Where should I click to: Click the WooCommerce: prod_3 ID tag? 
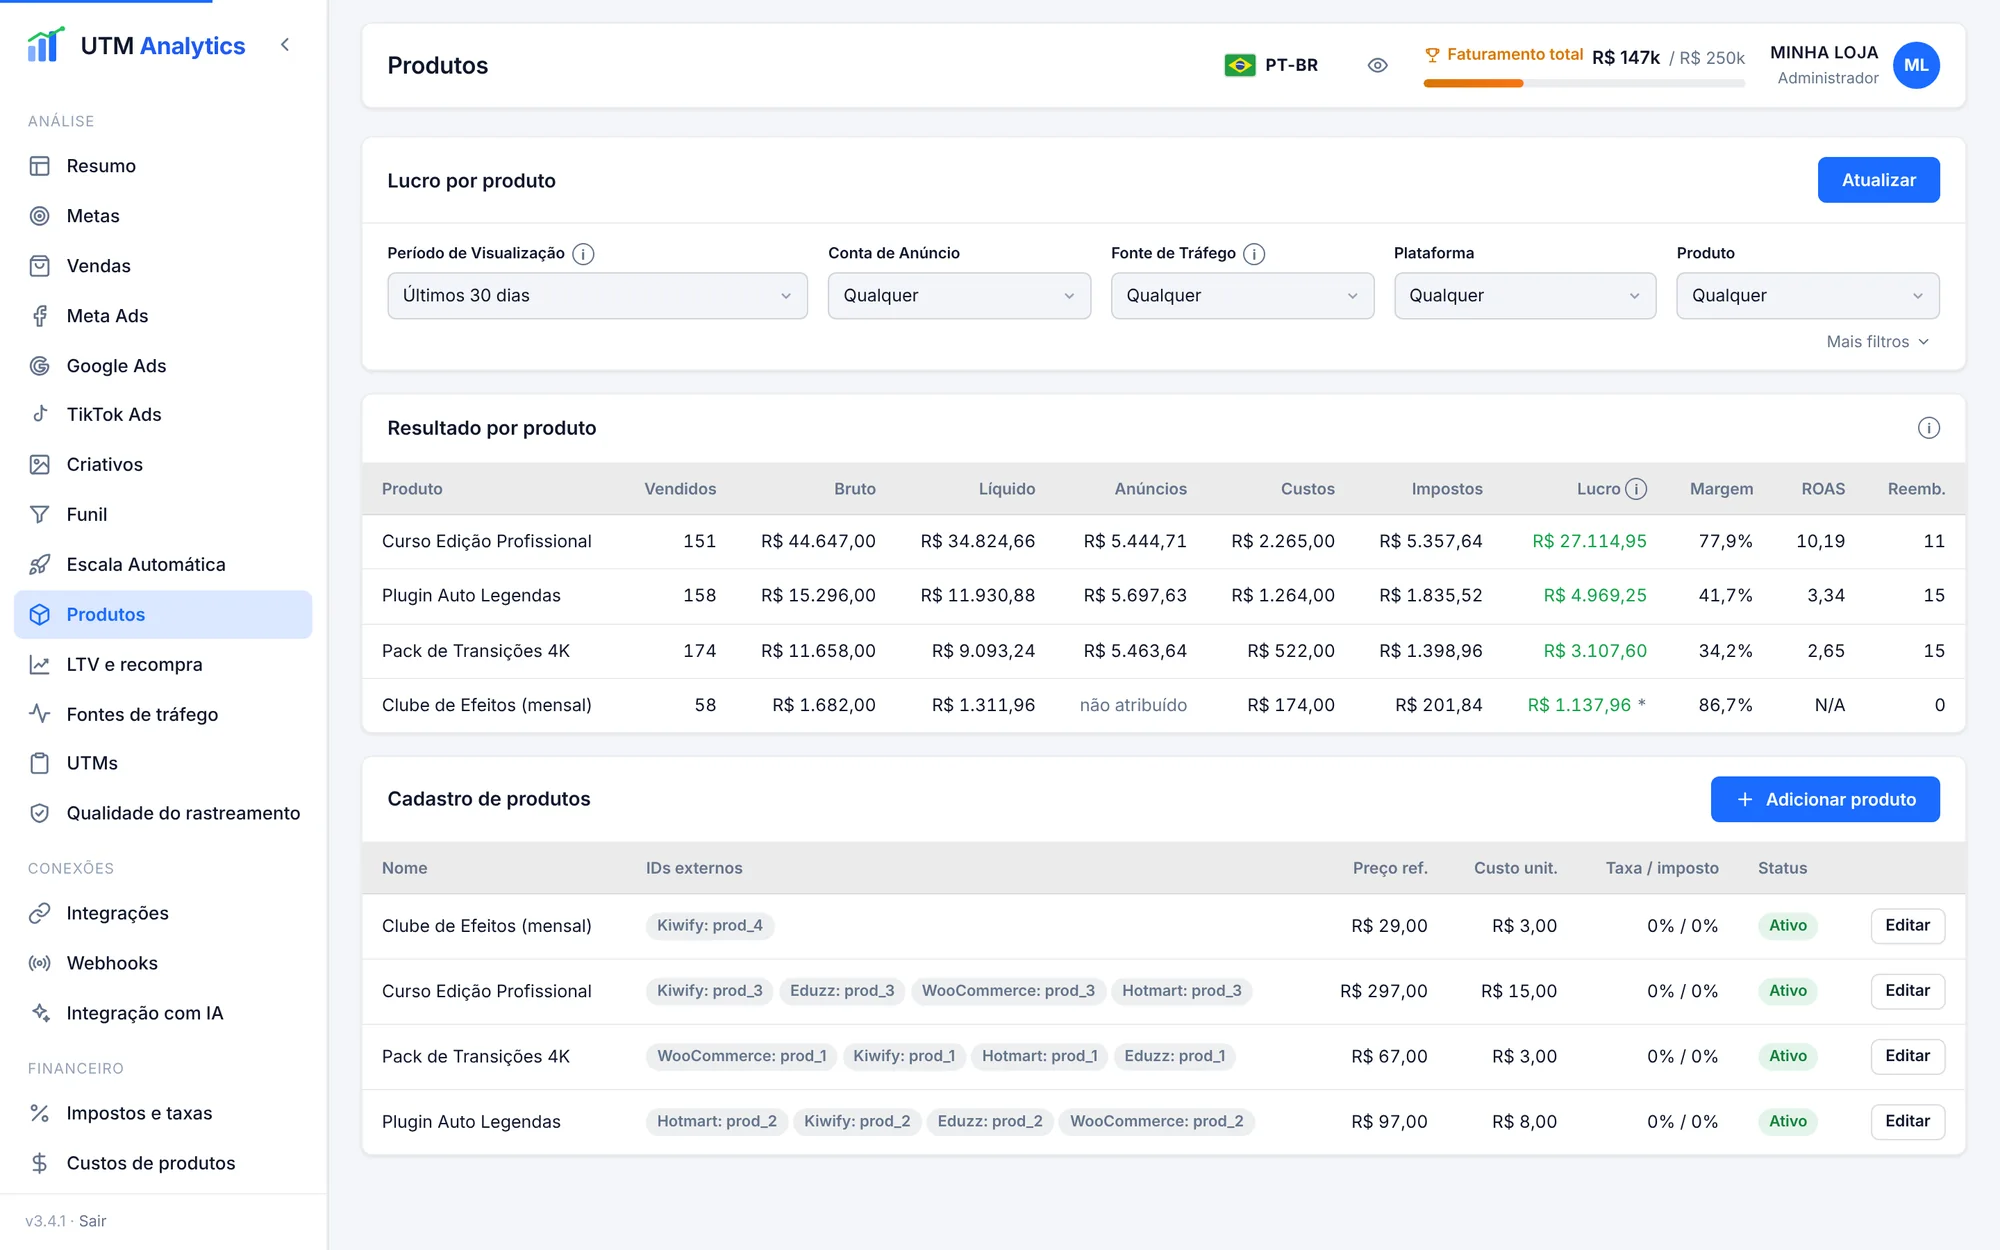[x=1008, y=991]
